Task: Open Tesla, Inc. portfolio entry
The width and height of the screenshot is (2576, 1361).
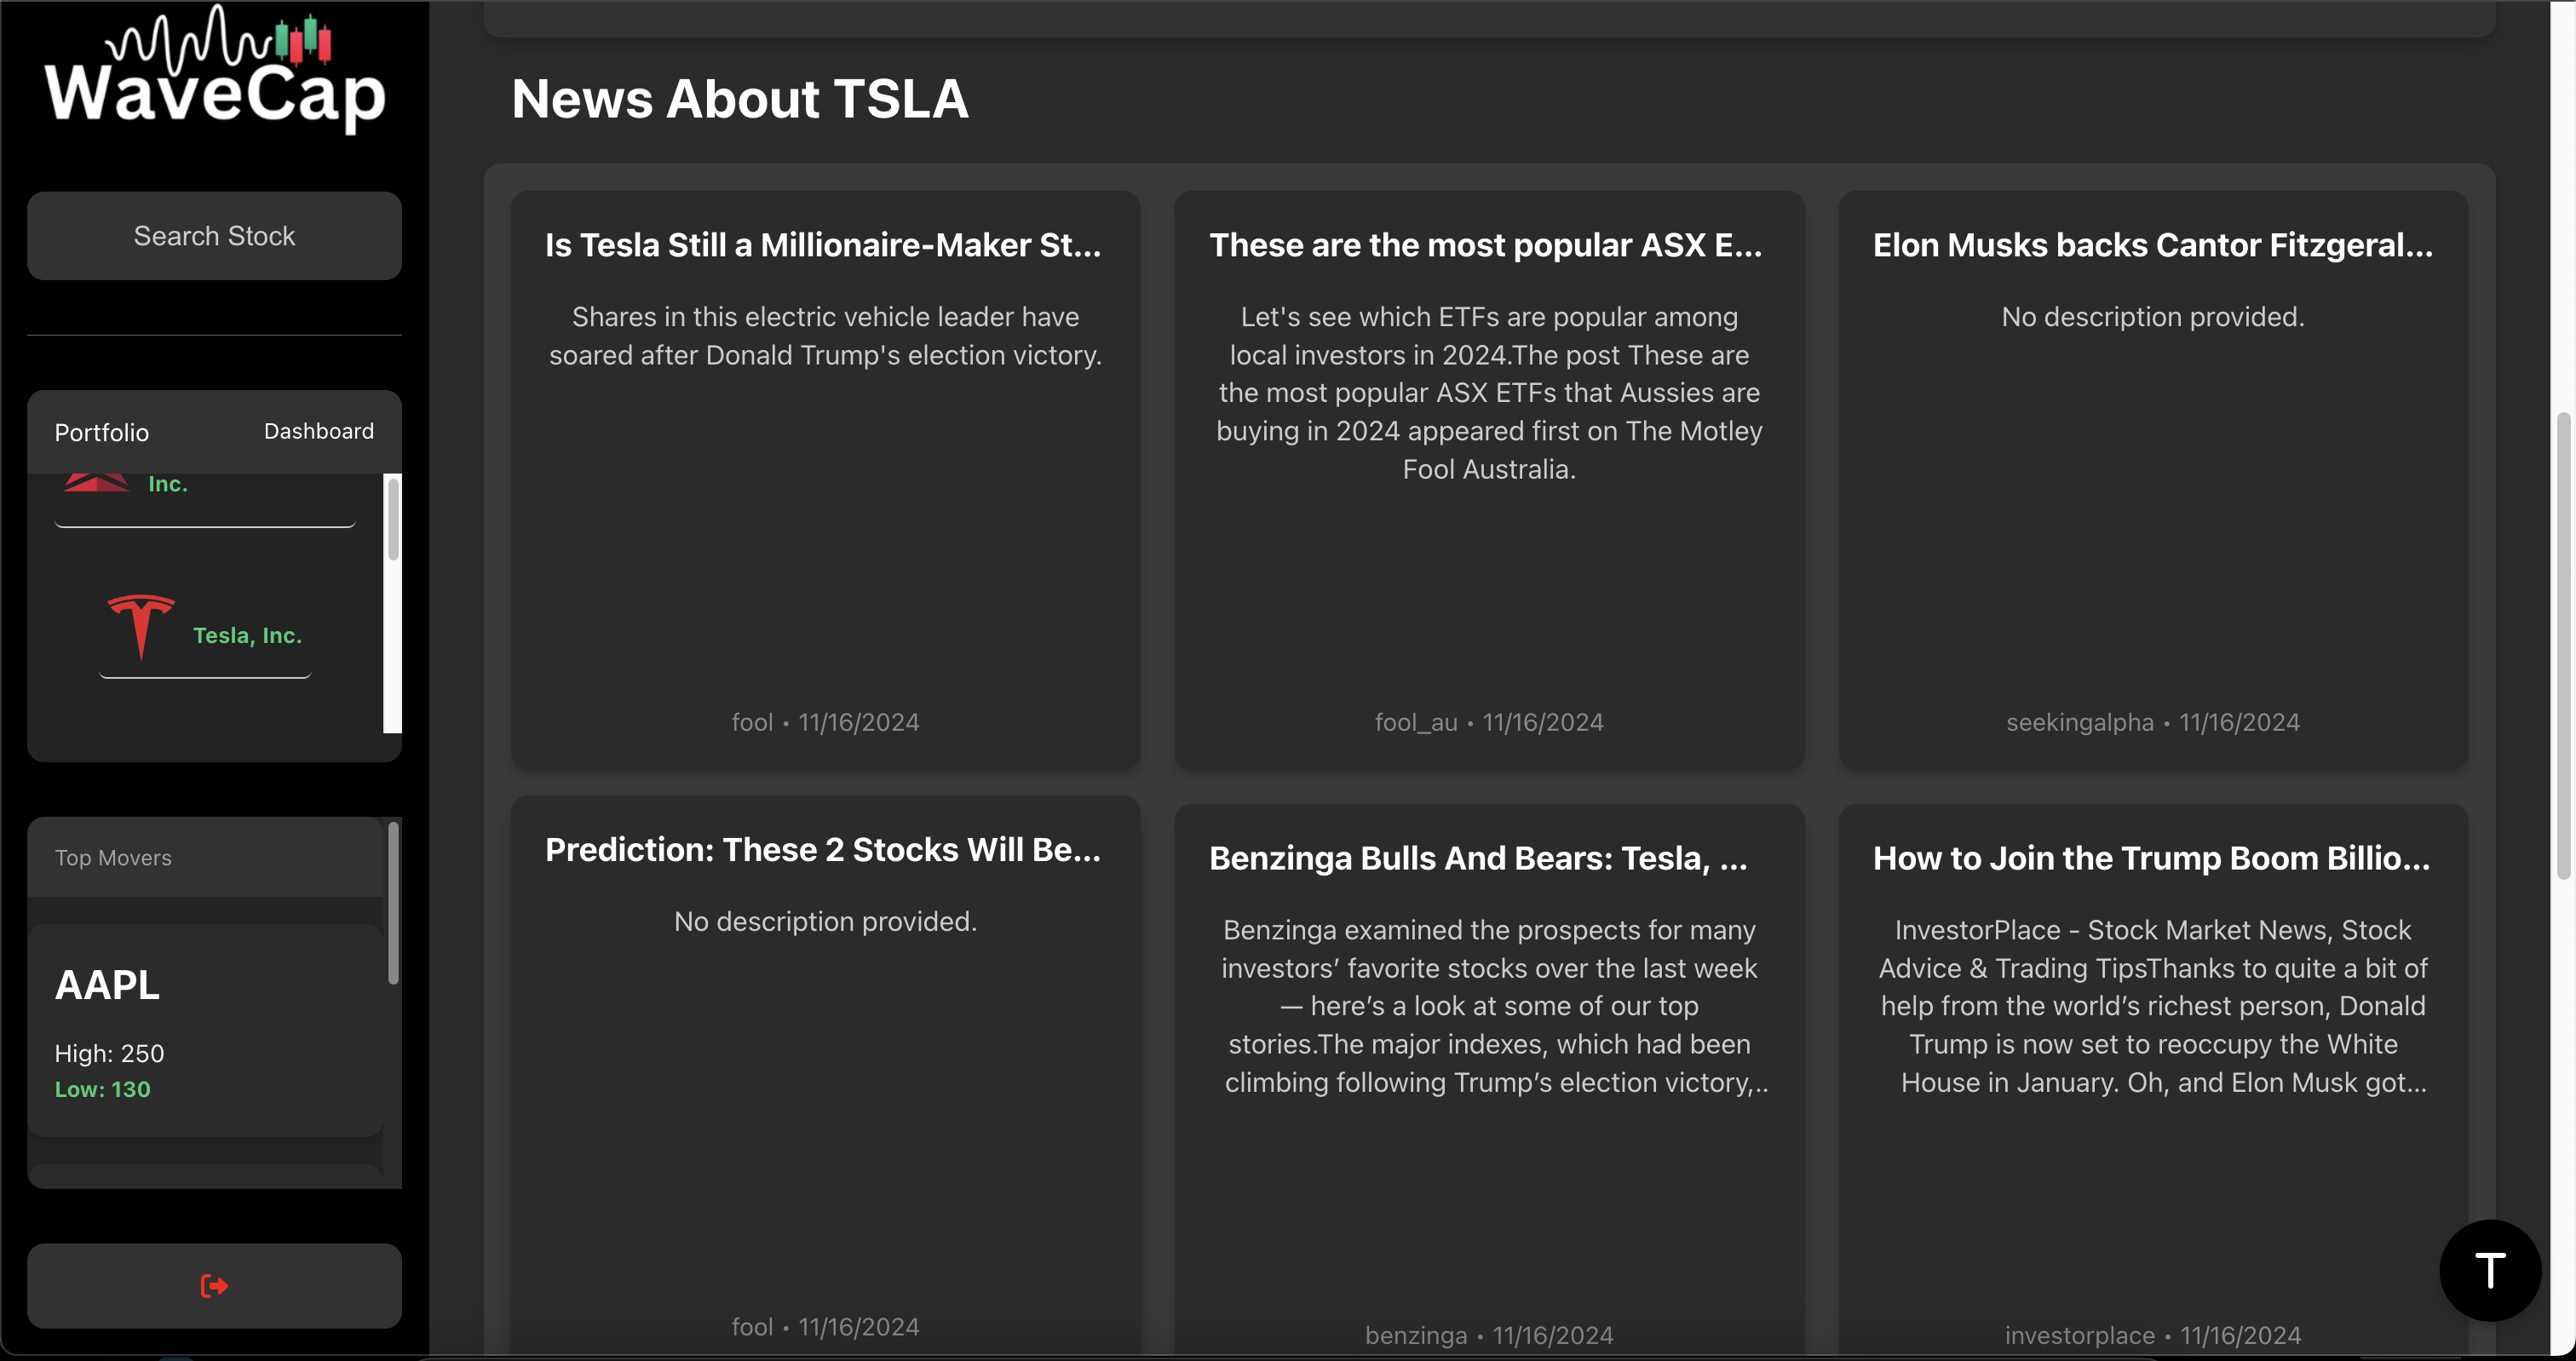Action: pos(247,635)
